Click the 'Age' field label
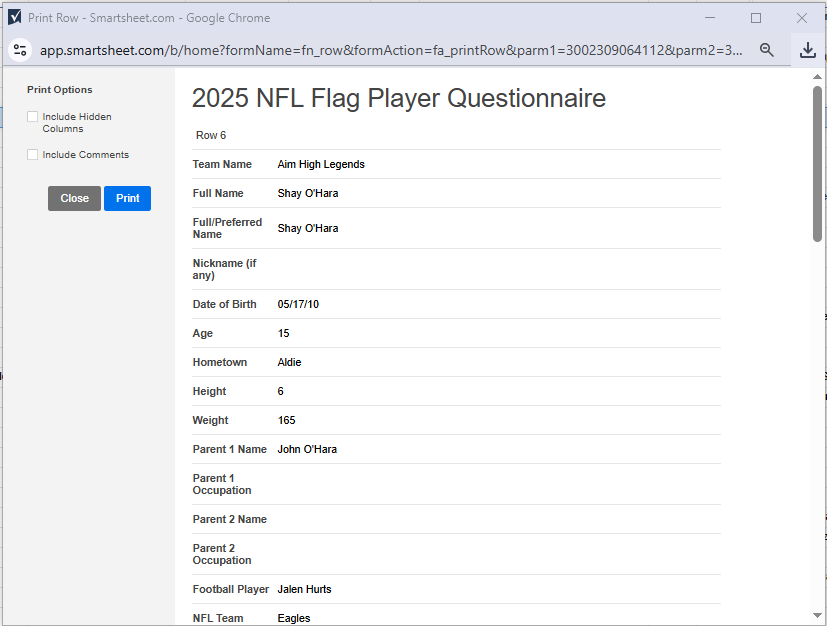Viewport: 827px width, 626px height. coord(203,333)
